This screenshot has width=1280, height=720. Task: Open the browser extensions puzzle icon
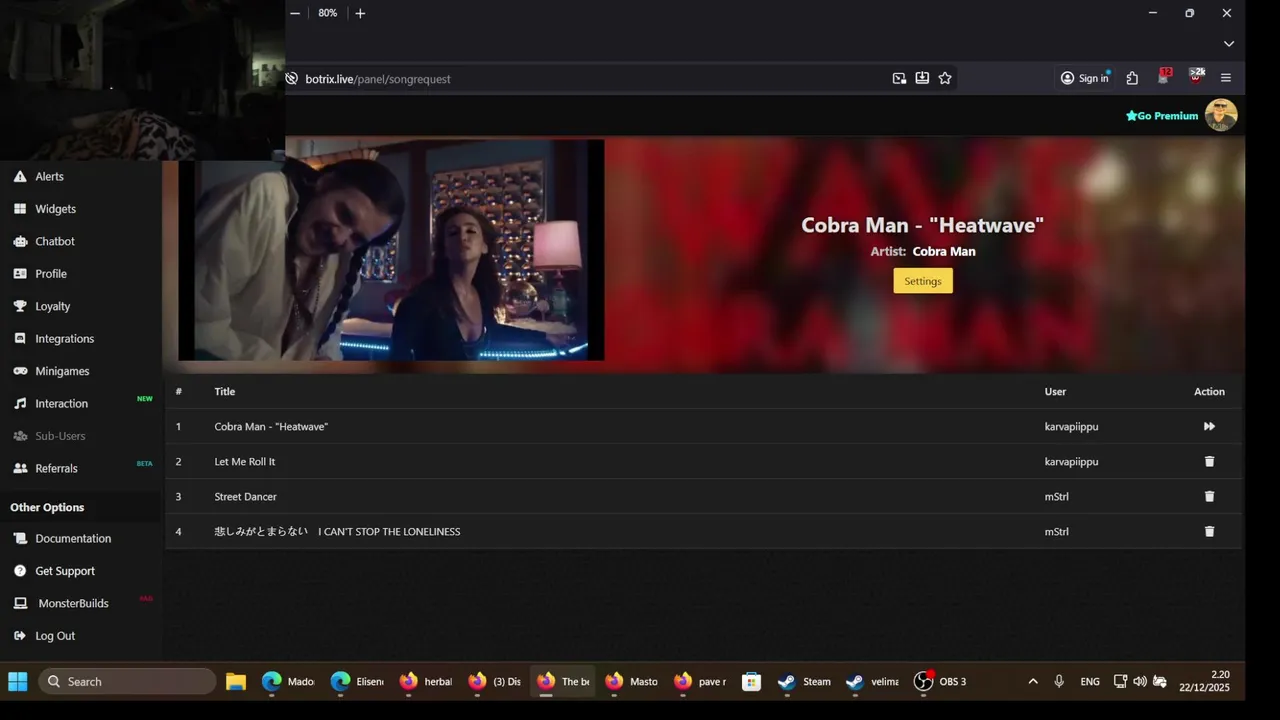coord(1132,78)
